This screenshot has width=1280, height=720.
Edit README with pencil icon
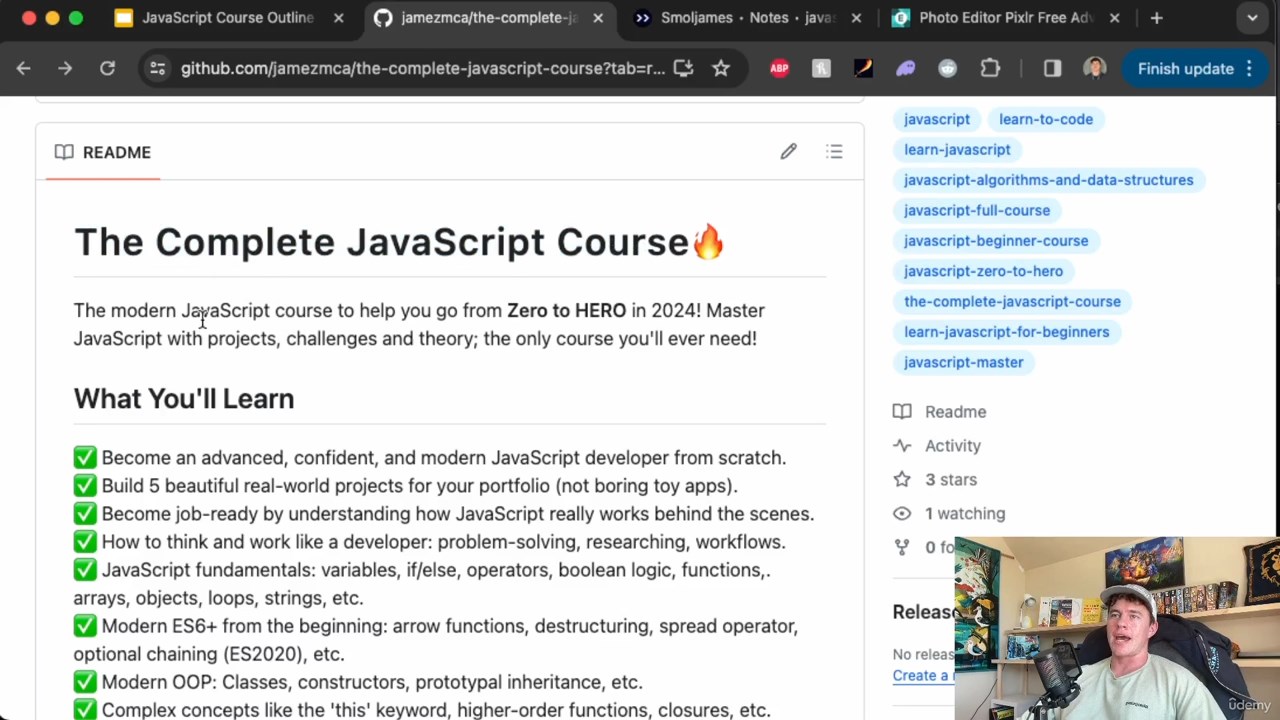[788, 151]
